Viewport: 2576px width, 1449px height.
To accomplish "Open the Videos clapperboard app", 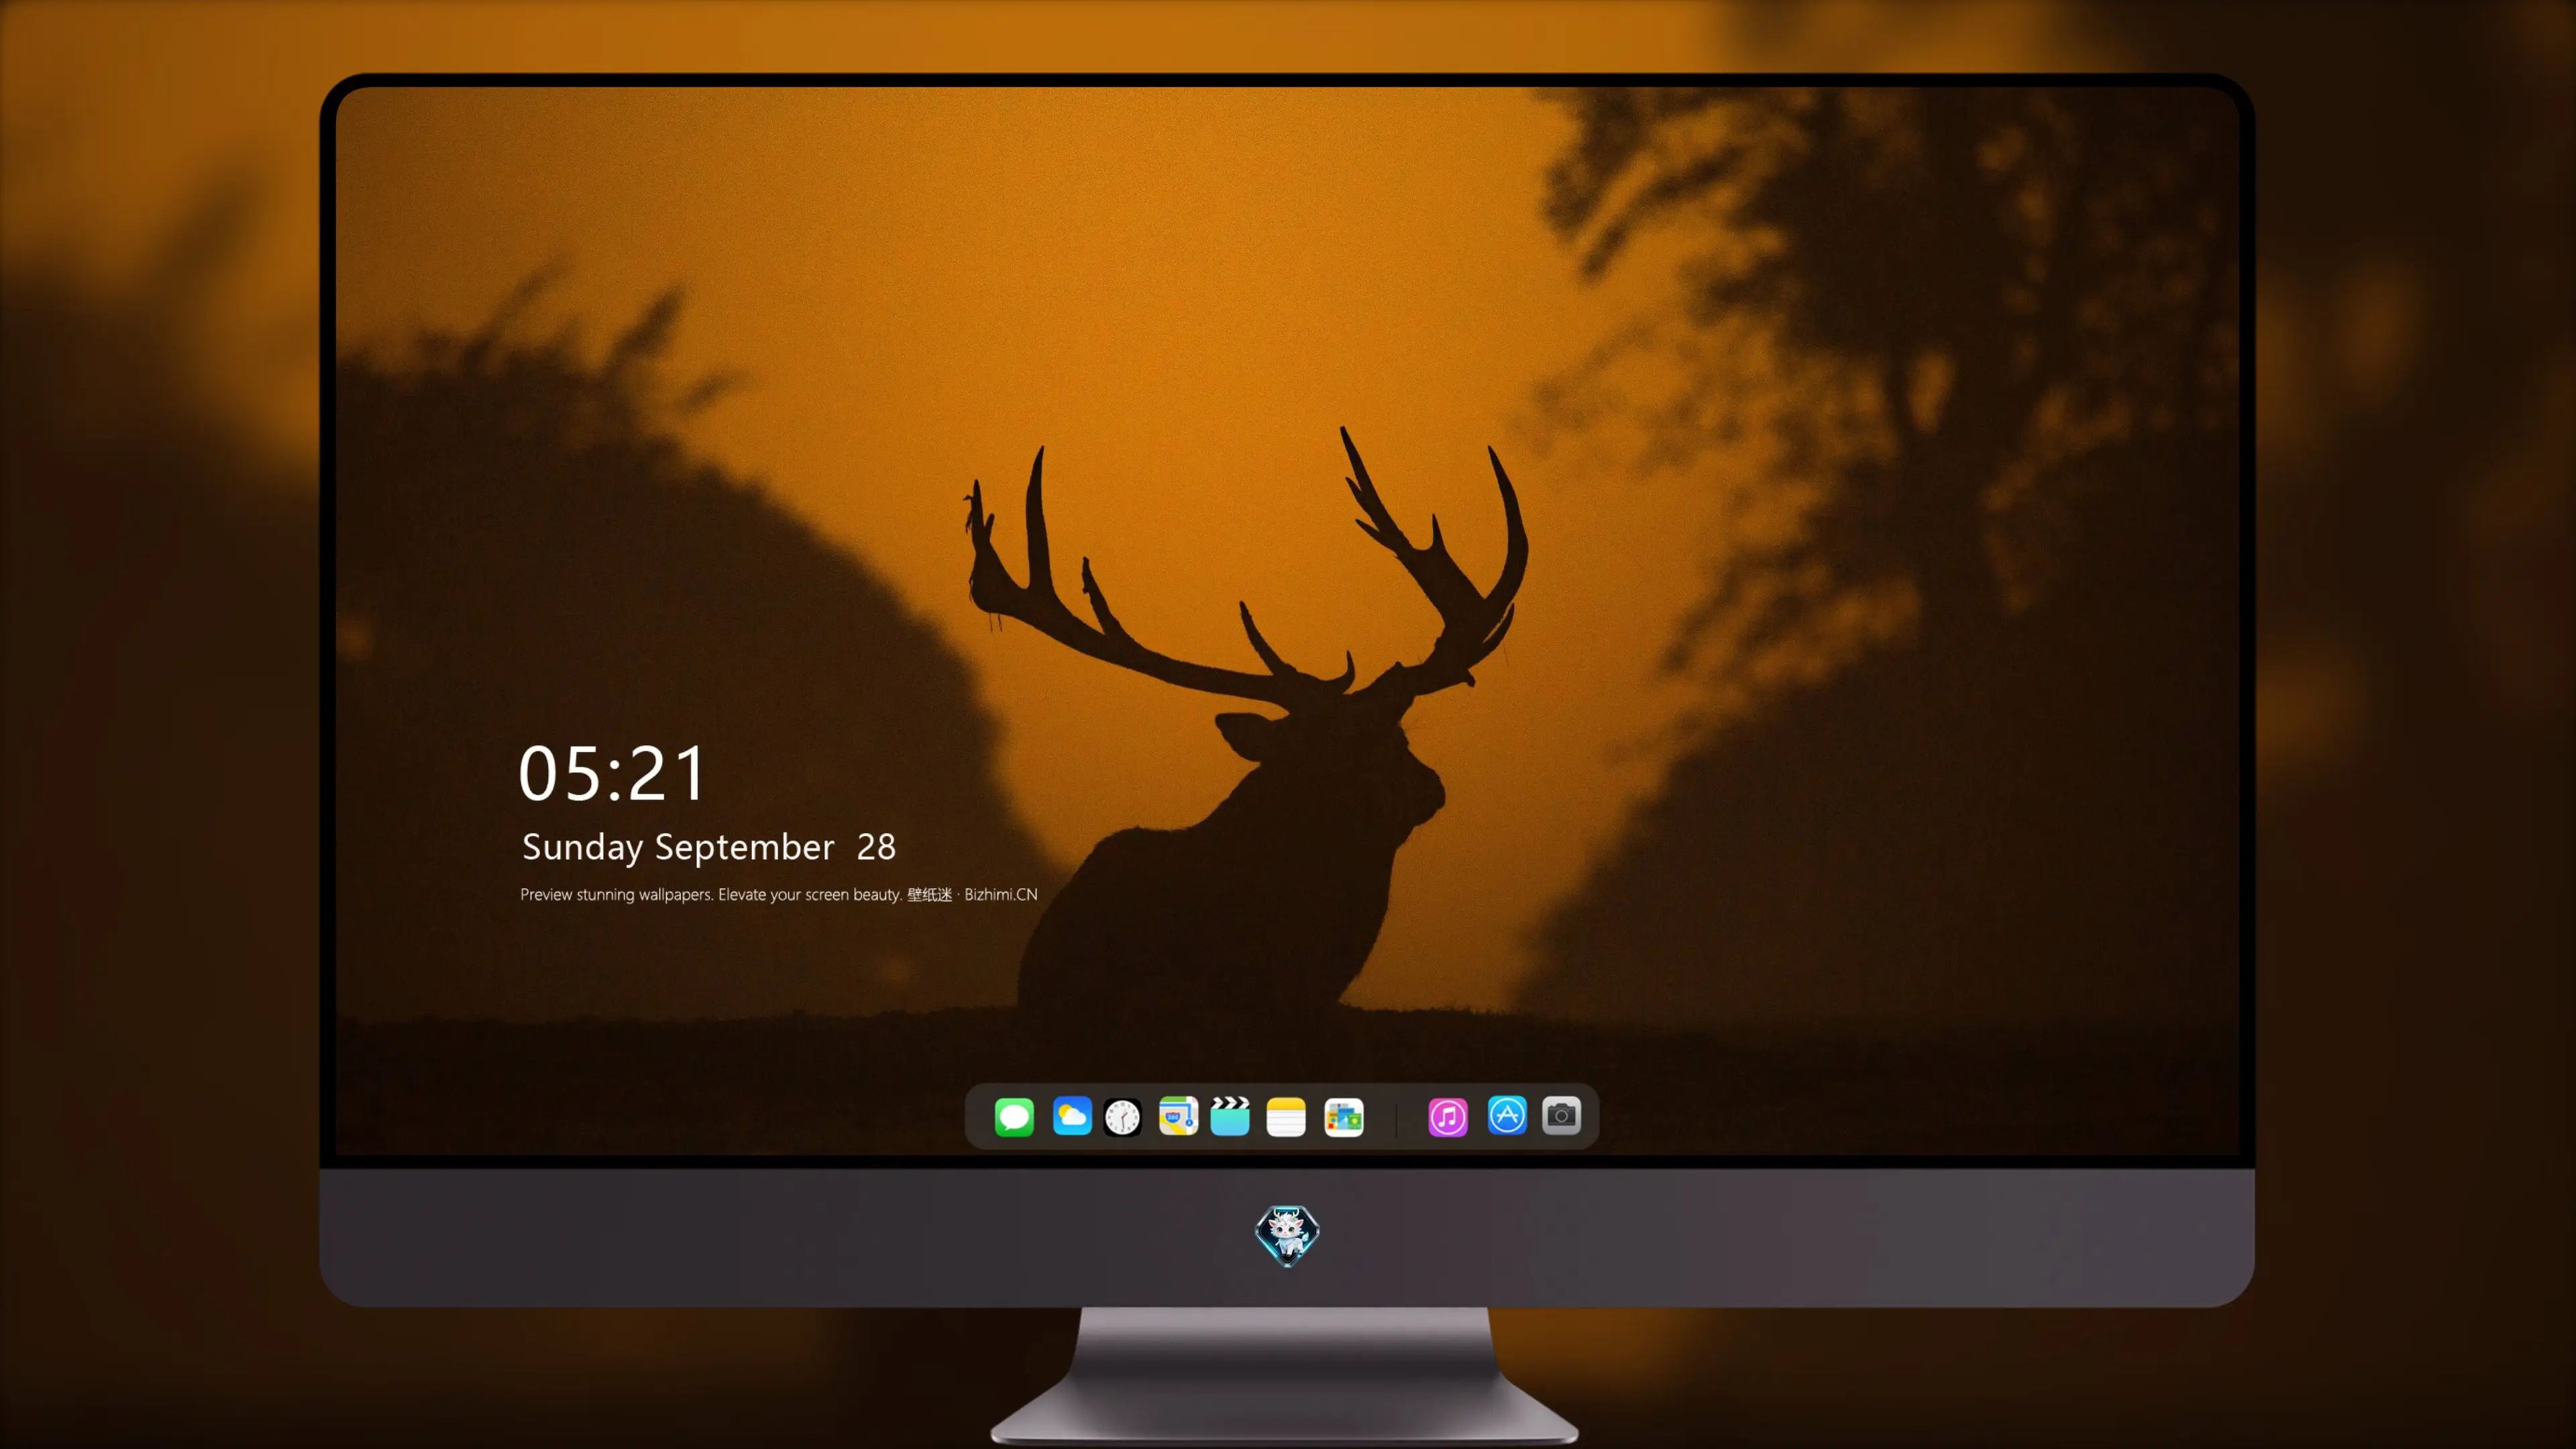I will point(1230,1116).
